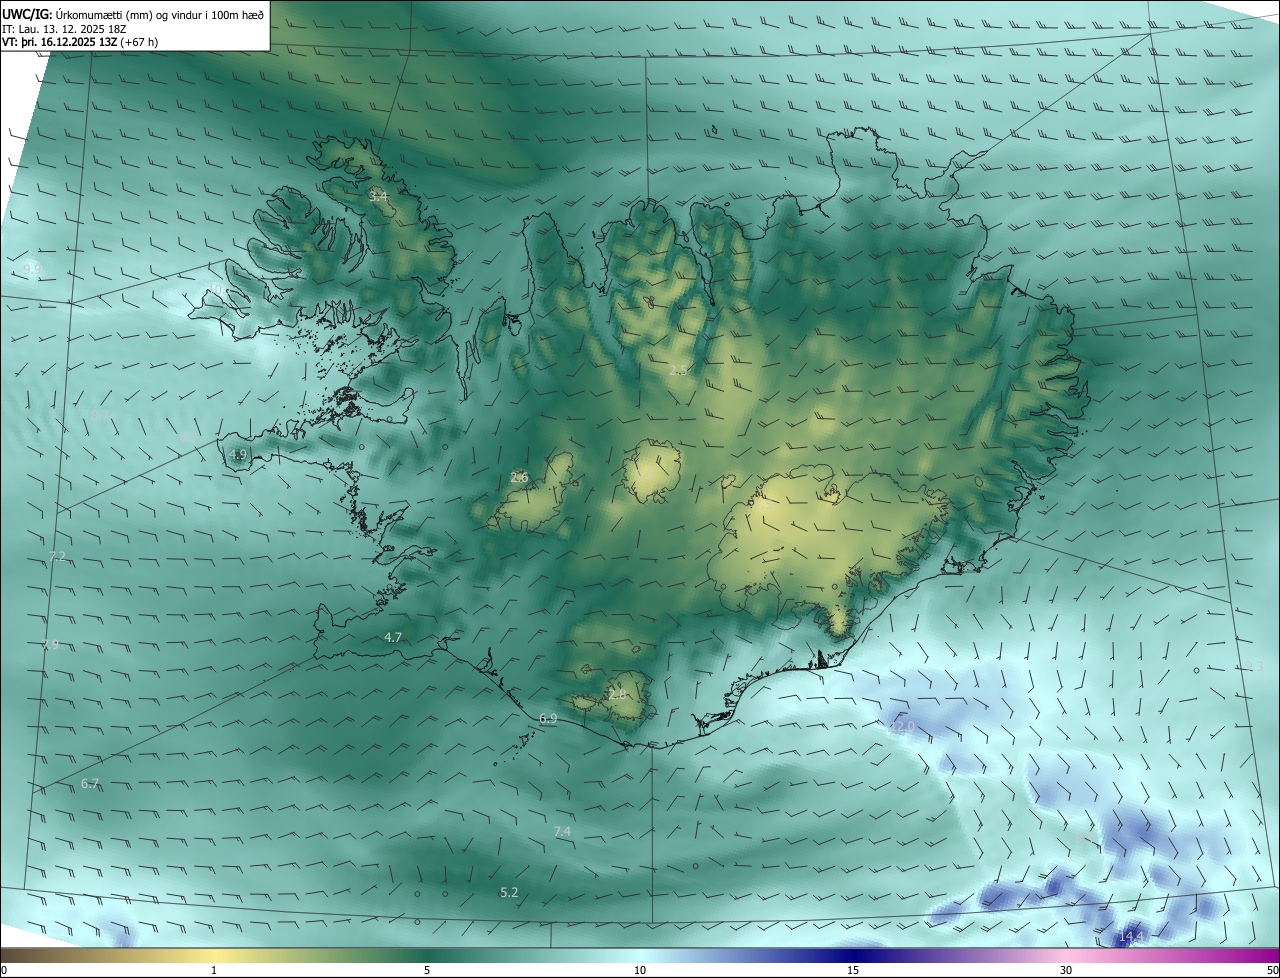The width and height of the screenshot is (1280, 978).
Task: Click the 15 tick label on the color scale
Action: (853, 970)
